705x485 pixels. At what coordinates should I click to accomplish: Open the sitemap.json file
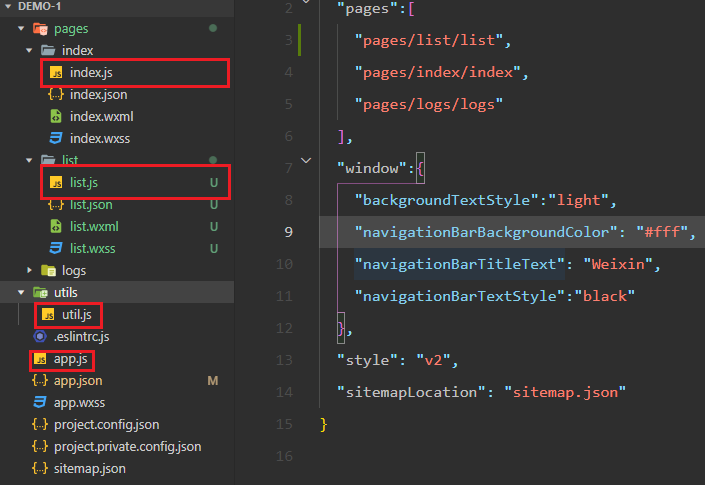click(89, 468)
